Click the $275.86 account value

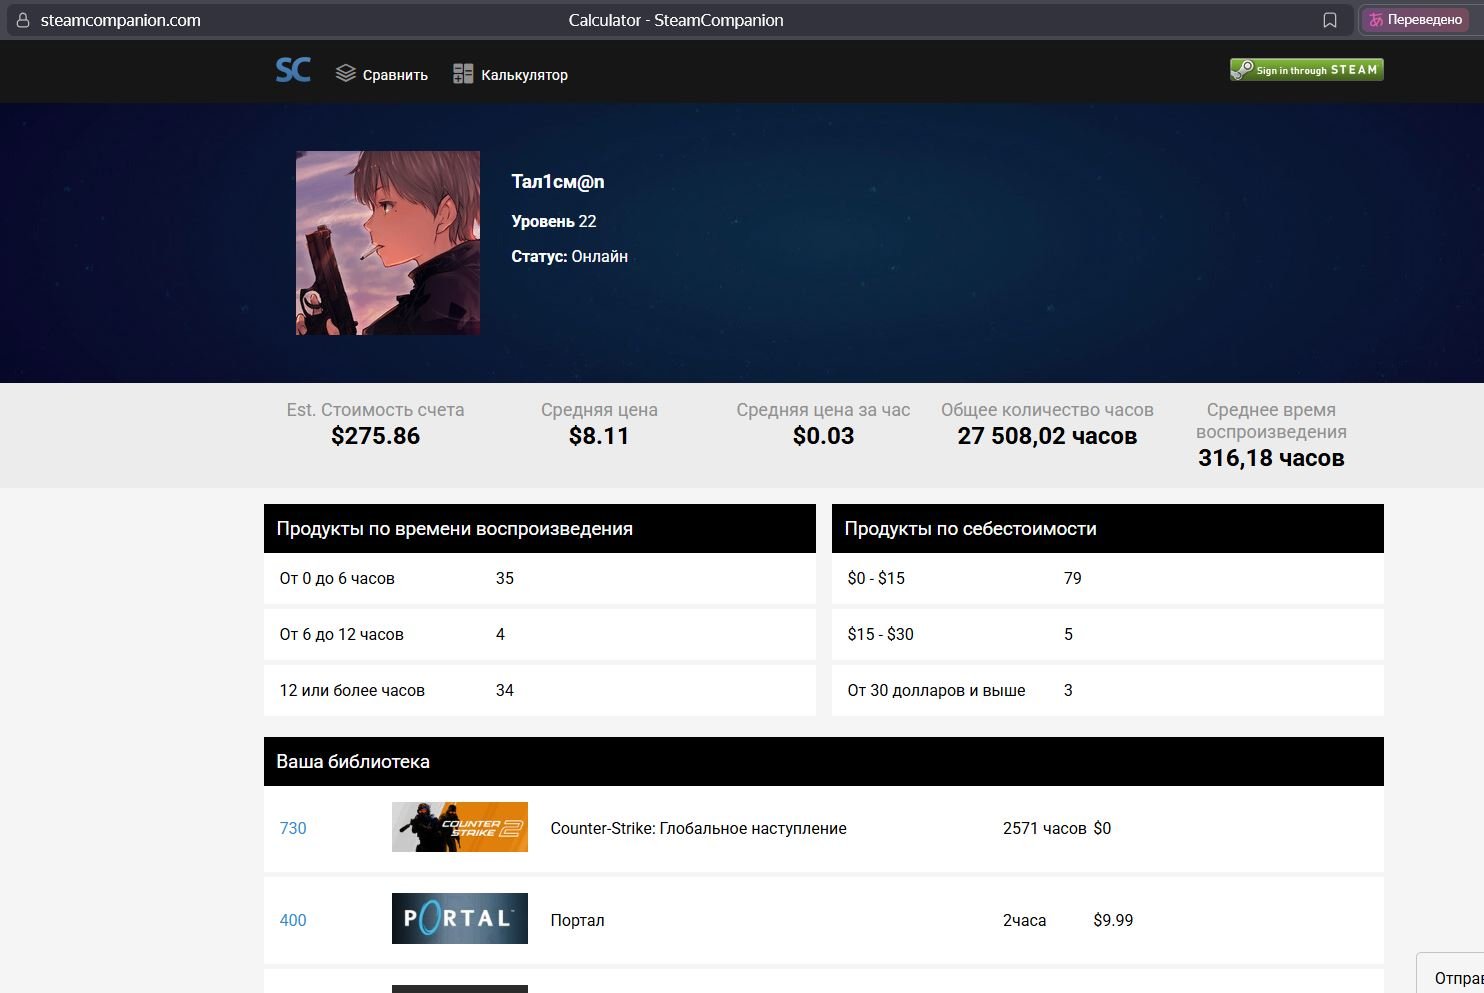pyautogui.click(x=376, y=436)
